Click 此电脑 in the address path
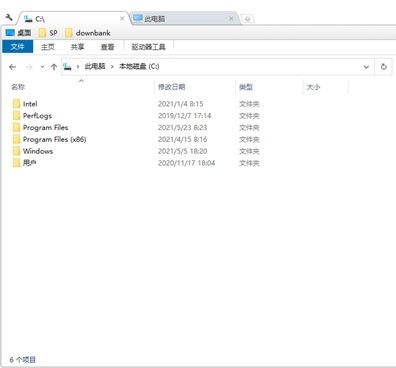This screenshot has height=368, width=396. click(x=95, y=66)
